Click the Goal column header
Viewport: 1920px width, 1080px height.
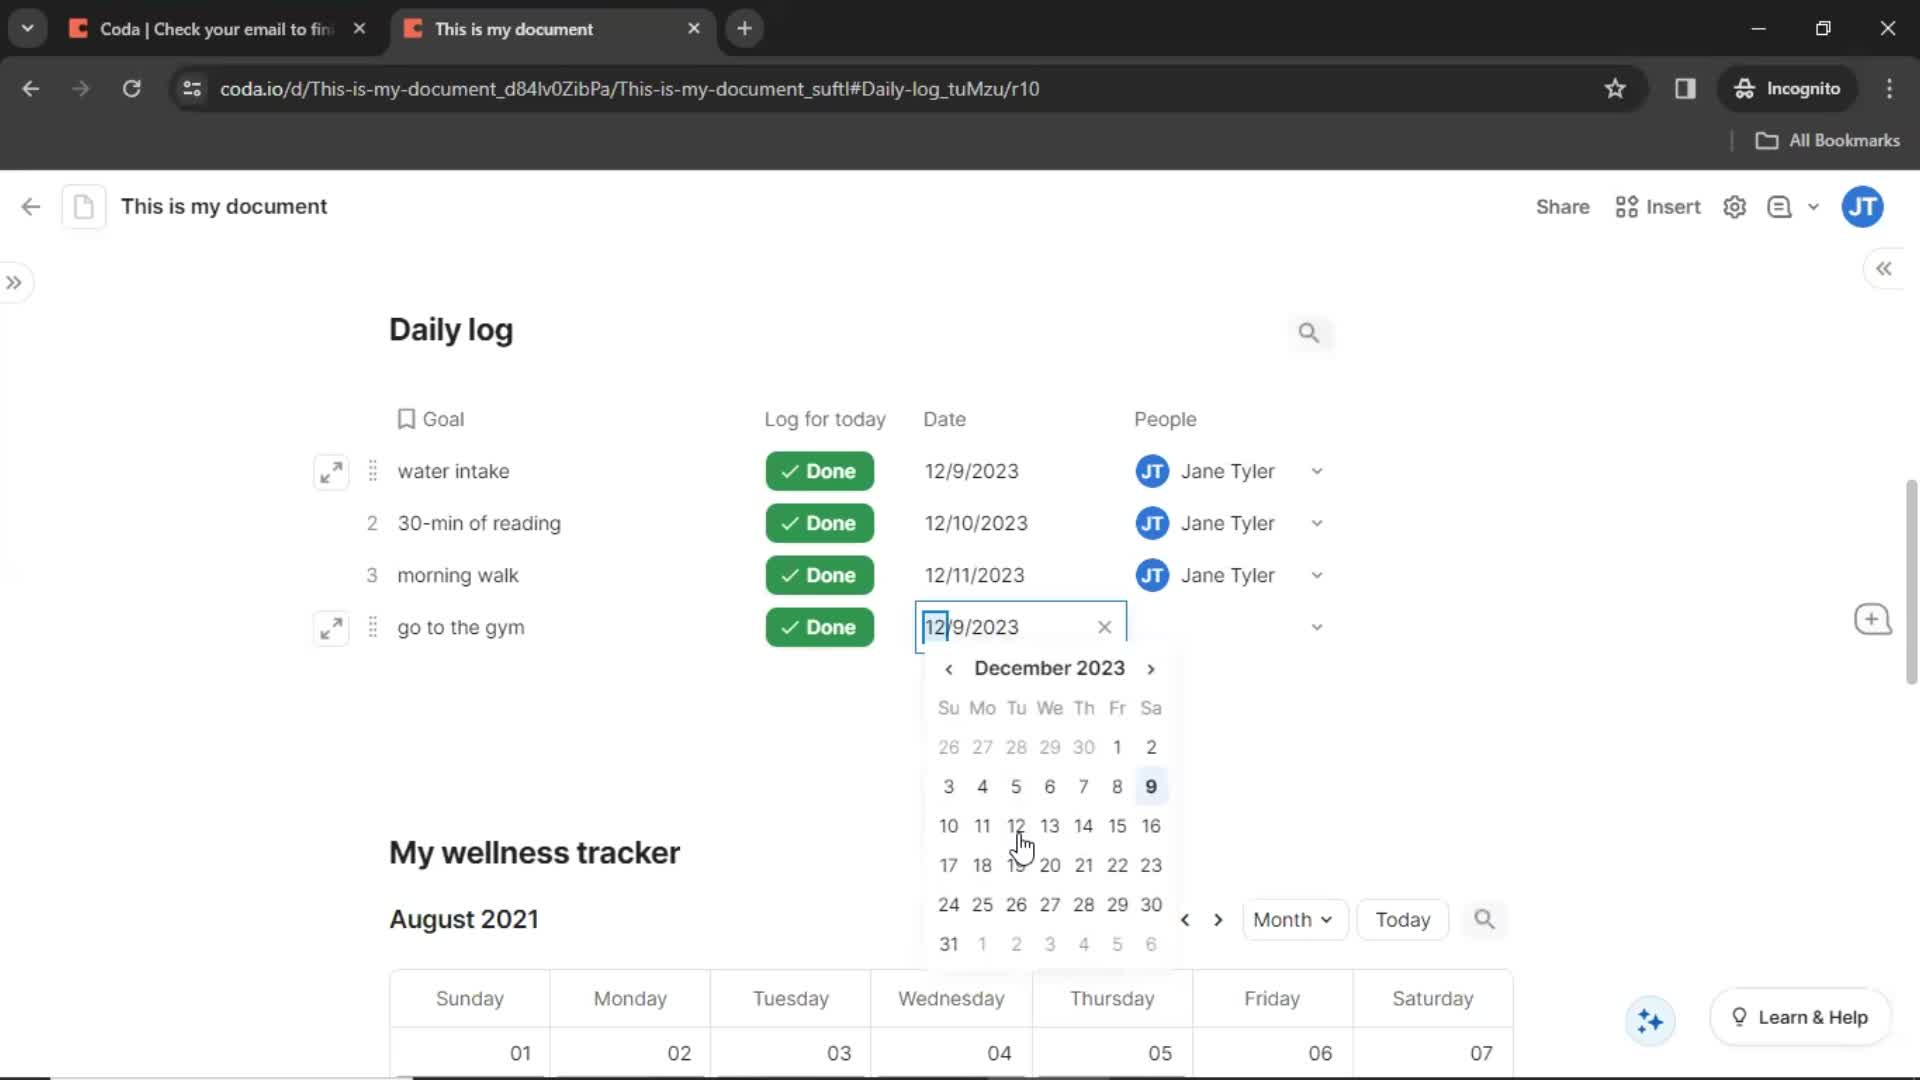[431, 419]
